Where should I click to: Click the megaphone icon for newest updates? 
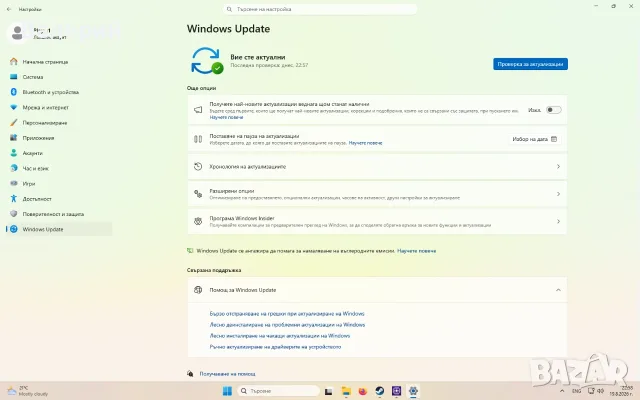click(x=198, y=110)
